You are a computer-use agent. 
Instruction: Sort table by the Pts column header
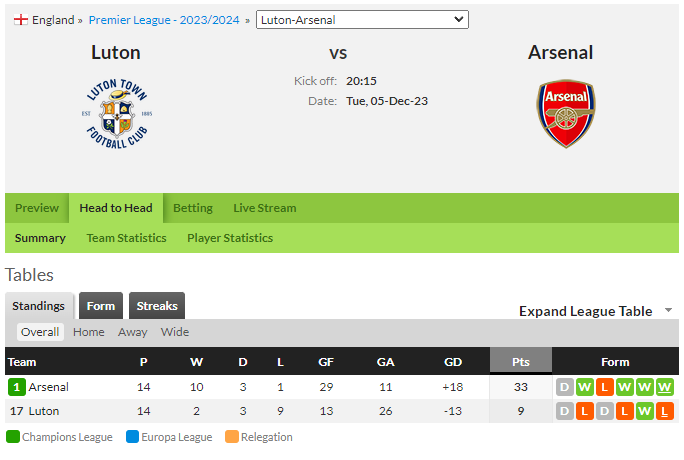521,361
